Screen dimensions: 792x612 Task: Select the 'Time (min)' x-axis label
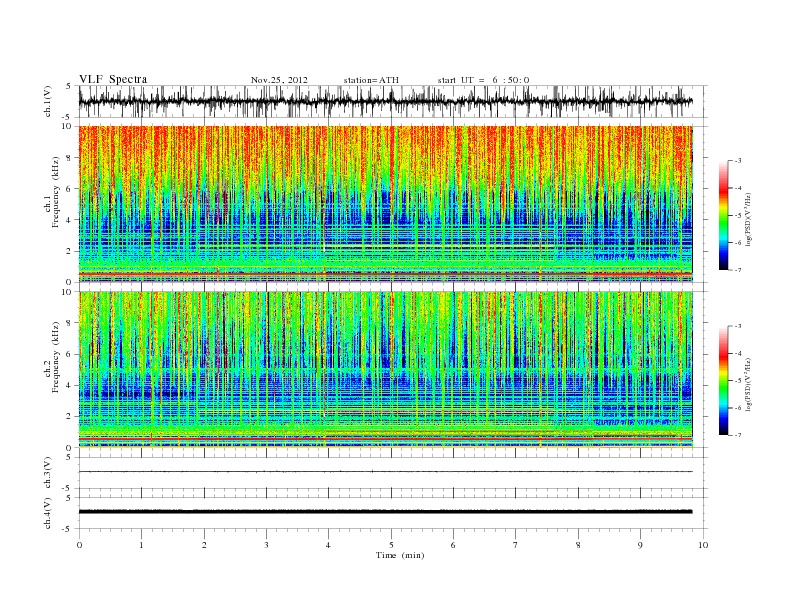(400, 555)
